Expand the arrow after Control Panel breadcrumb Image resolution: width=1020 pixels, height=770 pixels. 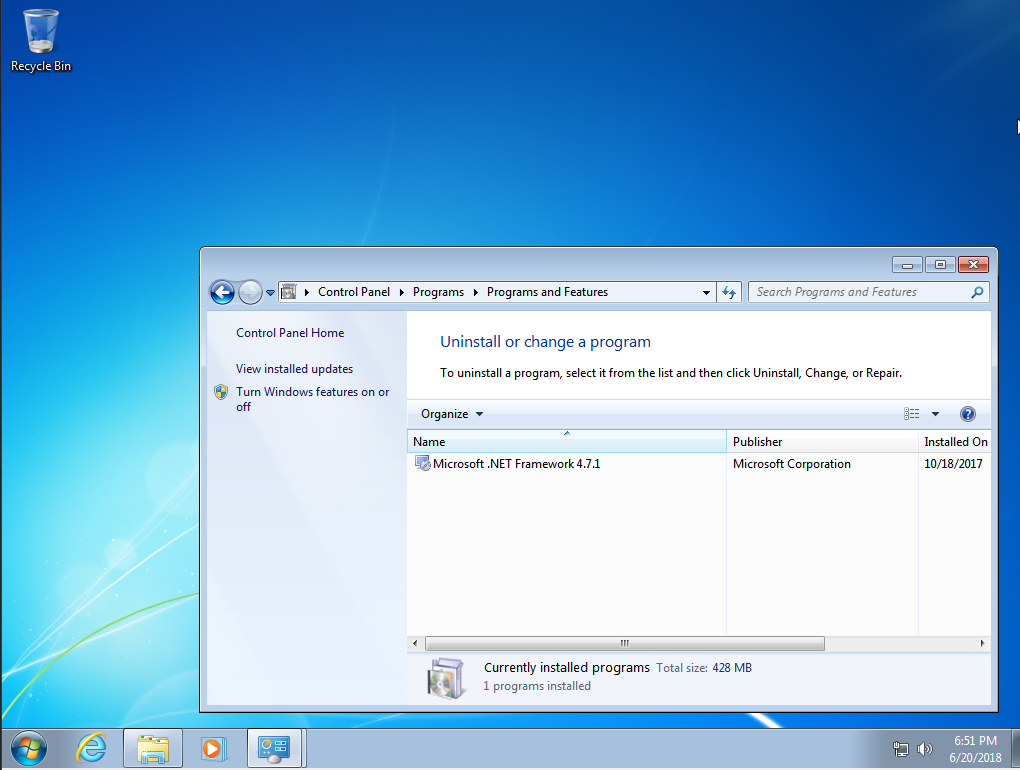click(x=402, y=292)
